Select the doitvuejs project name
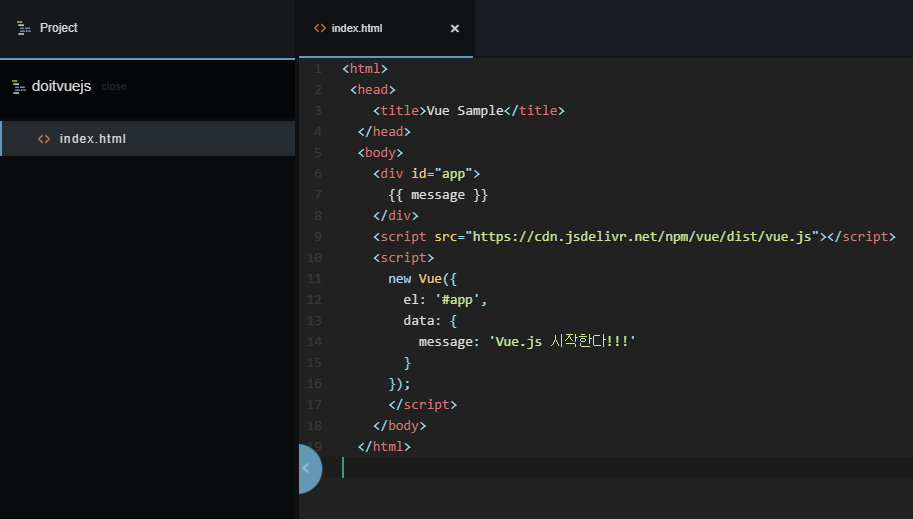This screenshot has width=913, height=519. point(61,86)
